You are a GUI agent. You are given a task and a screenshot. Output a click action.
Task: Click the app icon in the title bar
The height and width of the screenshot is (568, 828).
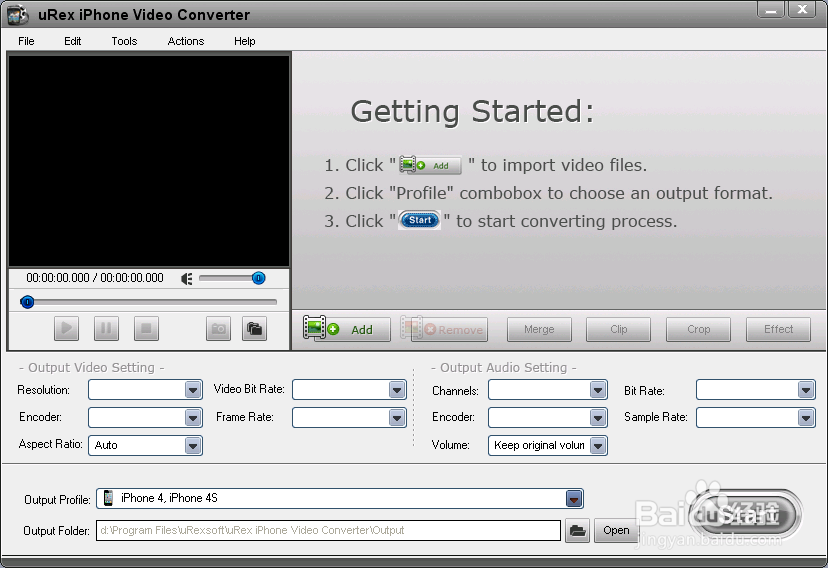pyautogui.click(x=18, y=14)
